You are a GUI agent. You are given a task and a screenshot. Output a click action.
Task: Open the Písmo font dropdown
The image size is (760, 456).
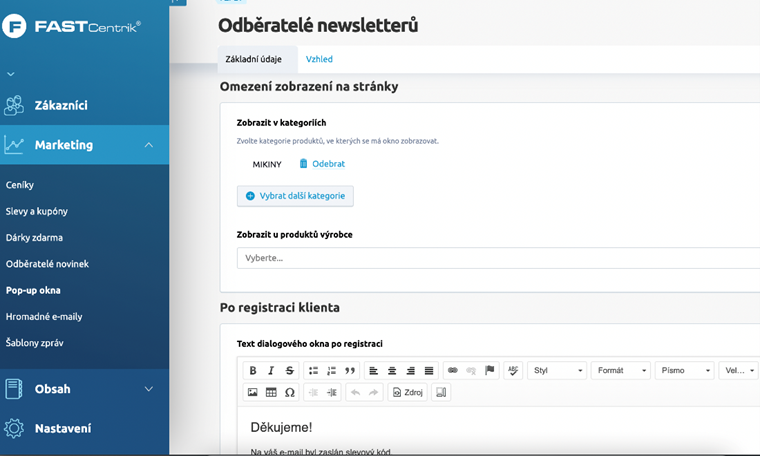tap(684, 371)
